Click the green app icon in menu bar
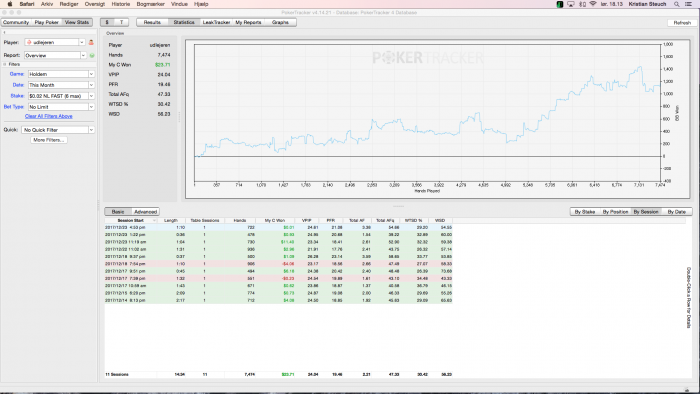Image resolution: width=700 pixels, height=394 pixels. (560, 4)
